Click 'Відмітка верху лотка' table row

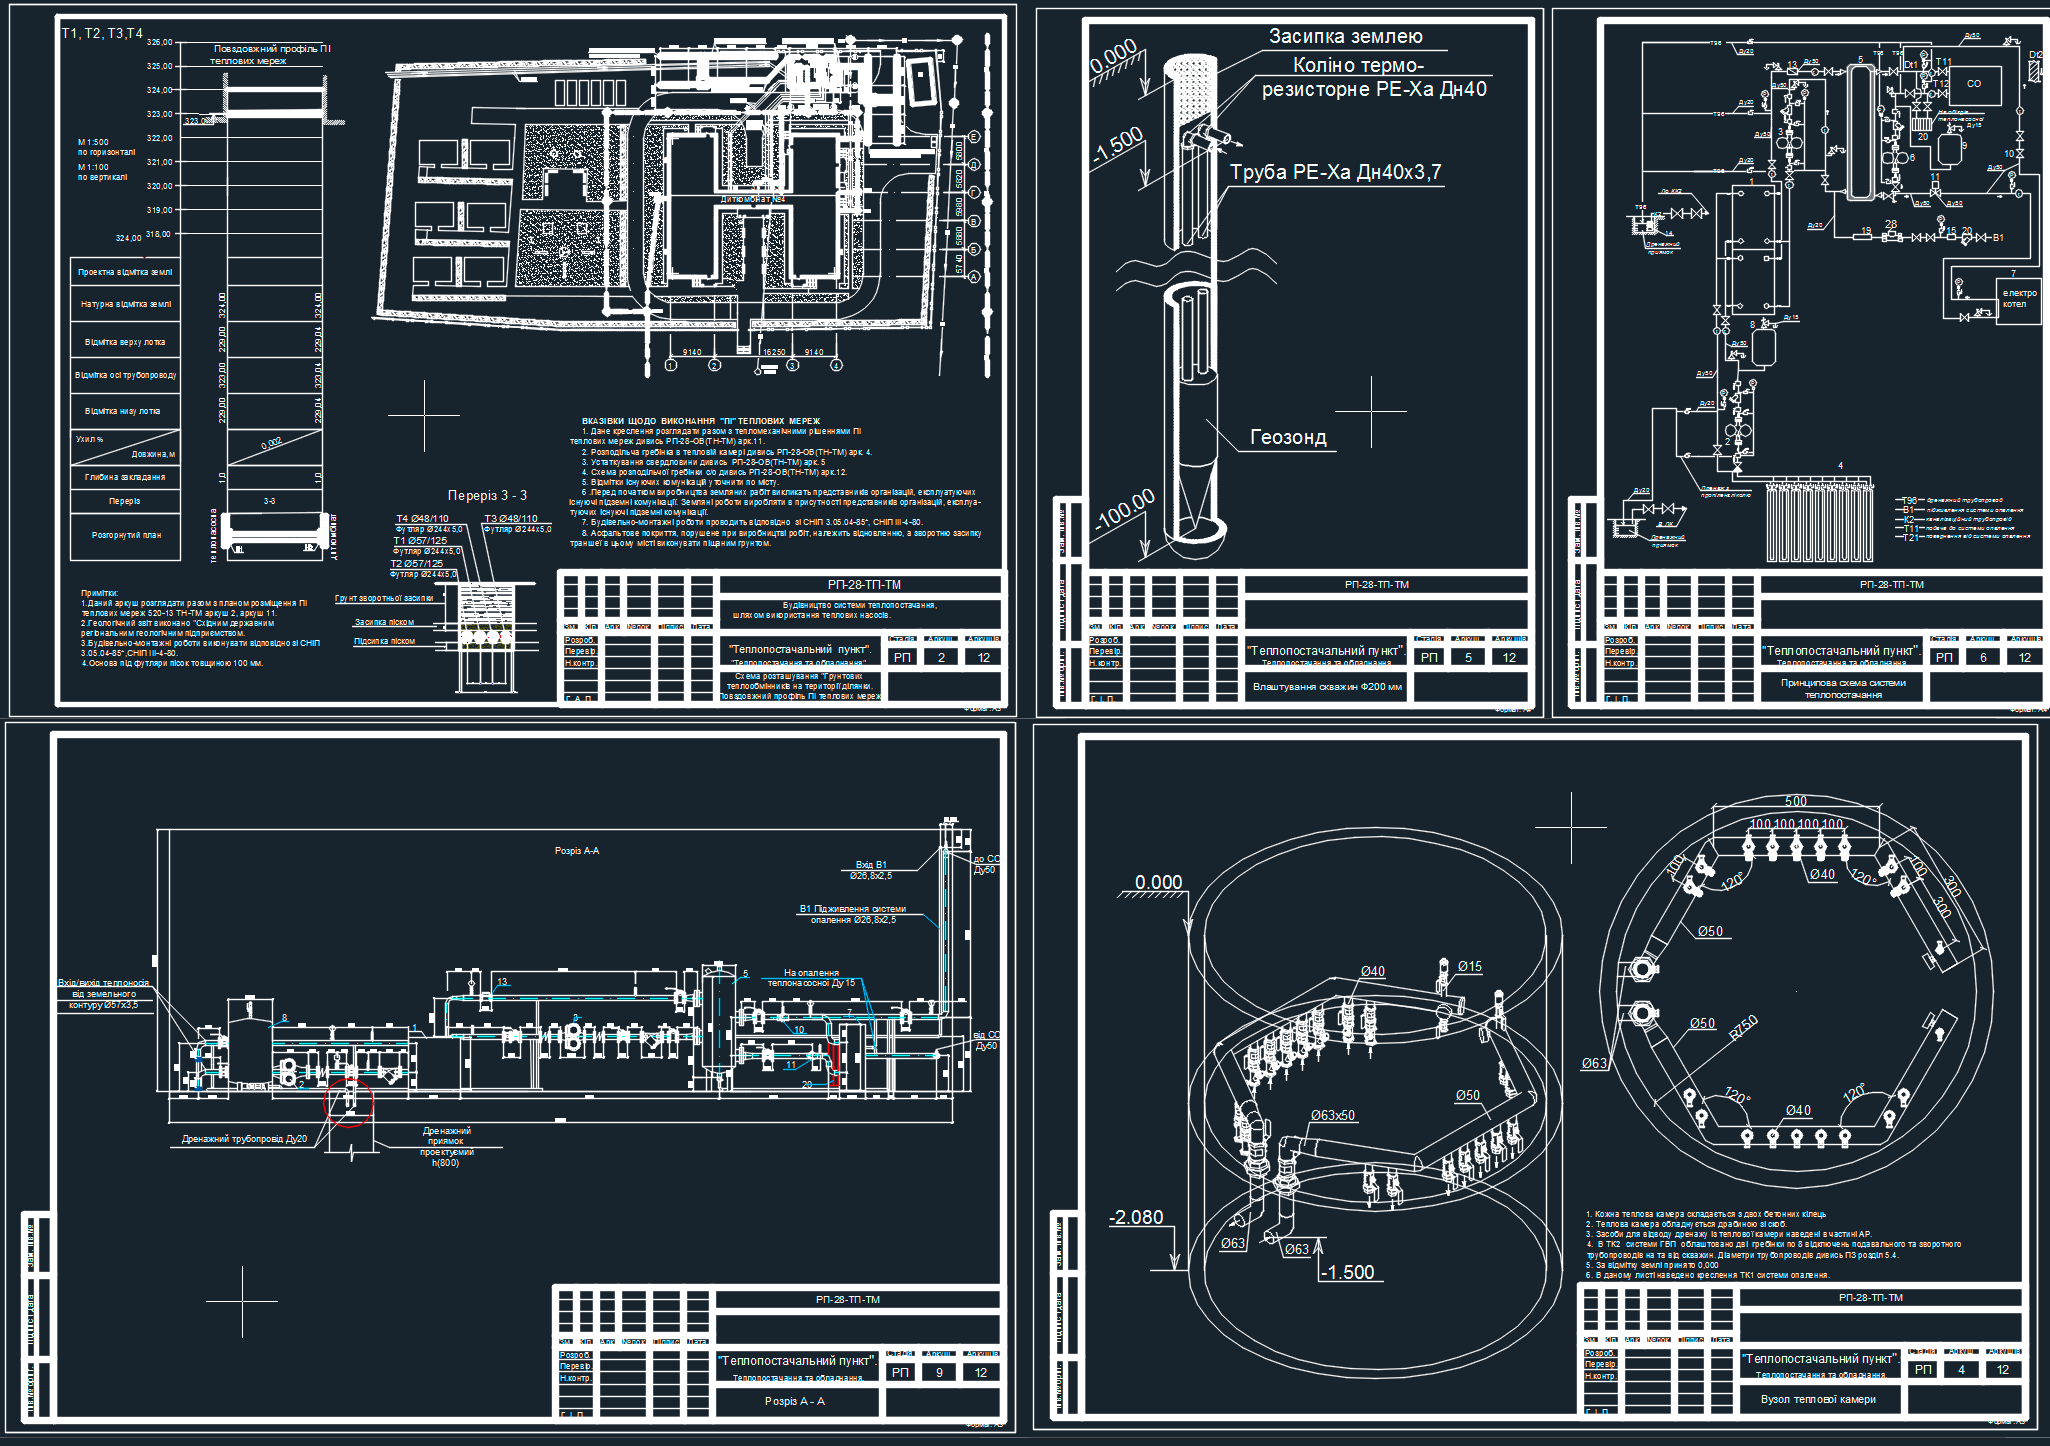coord(125,342)
